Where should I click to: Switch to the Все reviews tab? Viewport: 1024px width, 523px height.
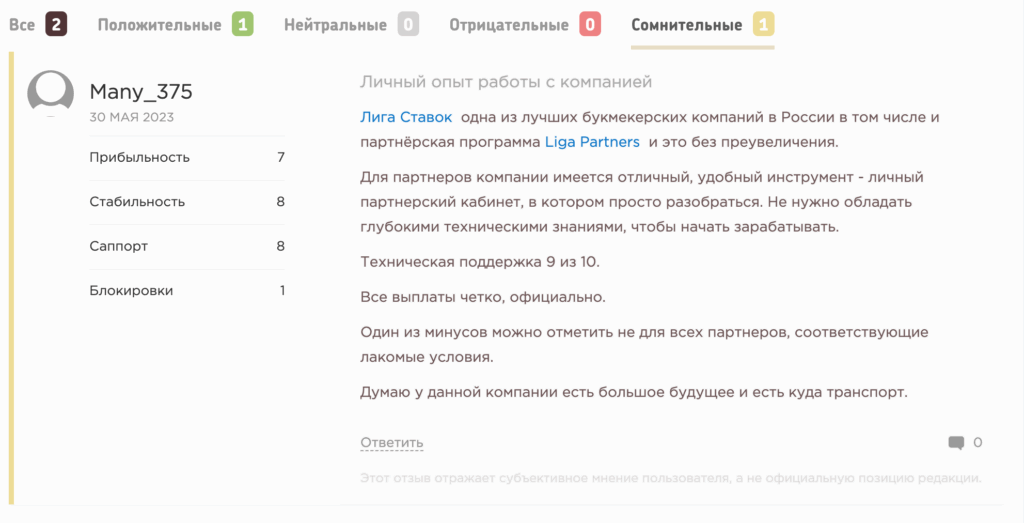(x=22, y=25)
